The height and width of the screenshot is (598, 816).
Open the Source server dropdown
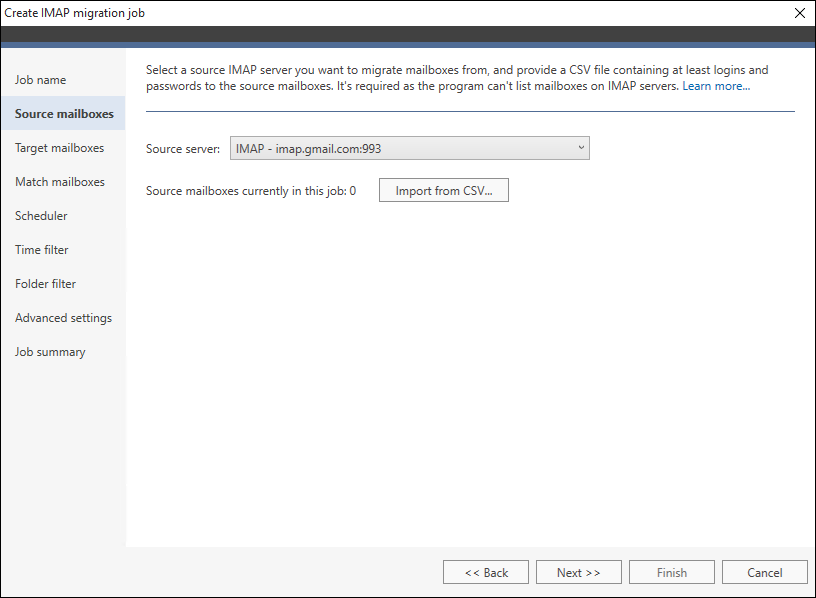click(x=410, y=148)
